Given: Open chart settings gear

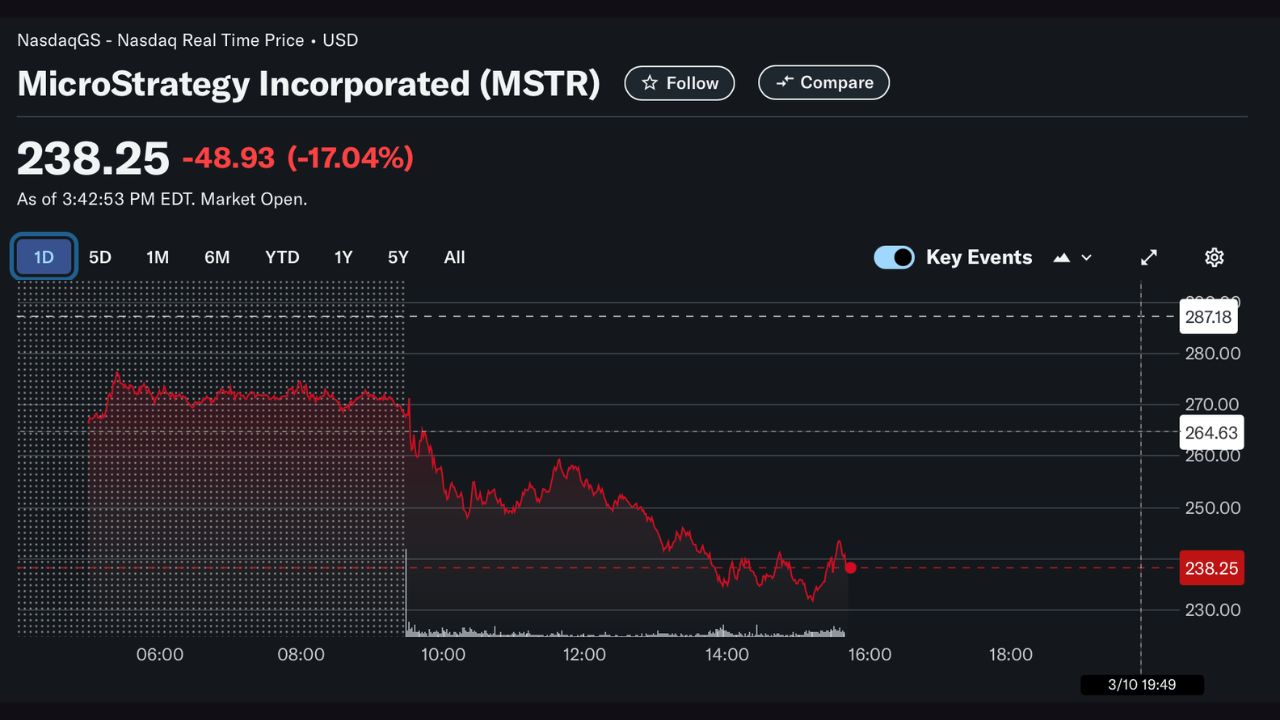Looking at the screenshot, I should pyautogui.click(x=1214, y=257).
